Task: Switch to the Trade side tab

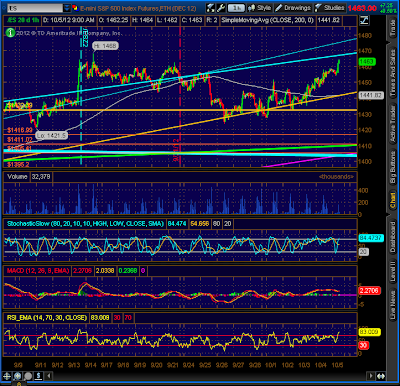Action: point(393,28)
